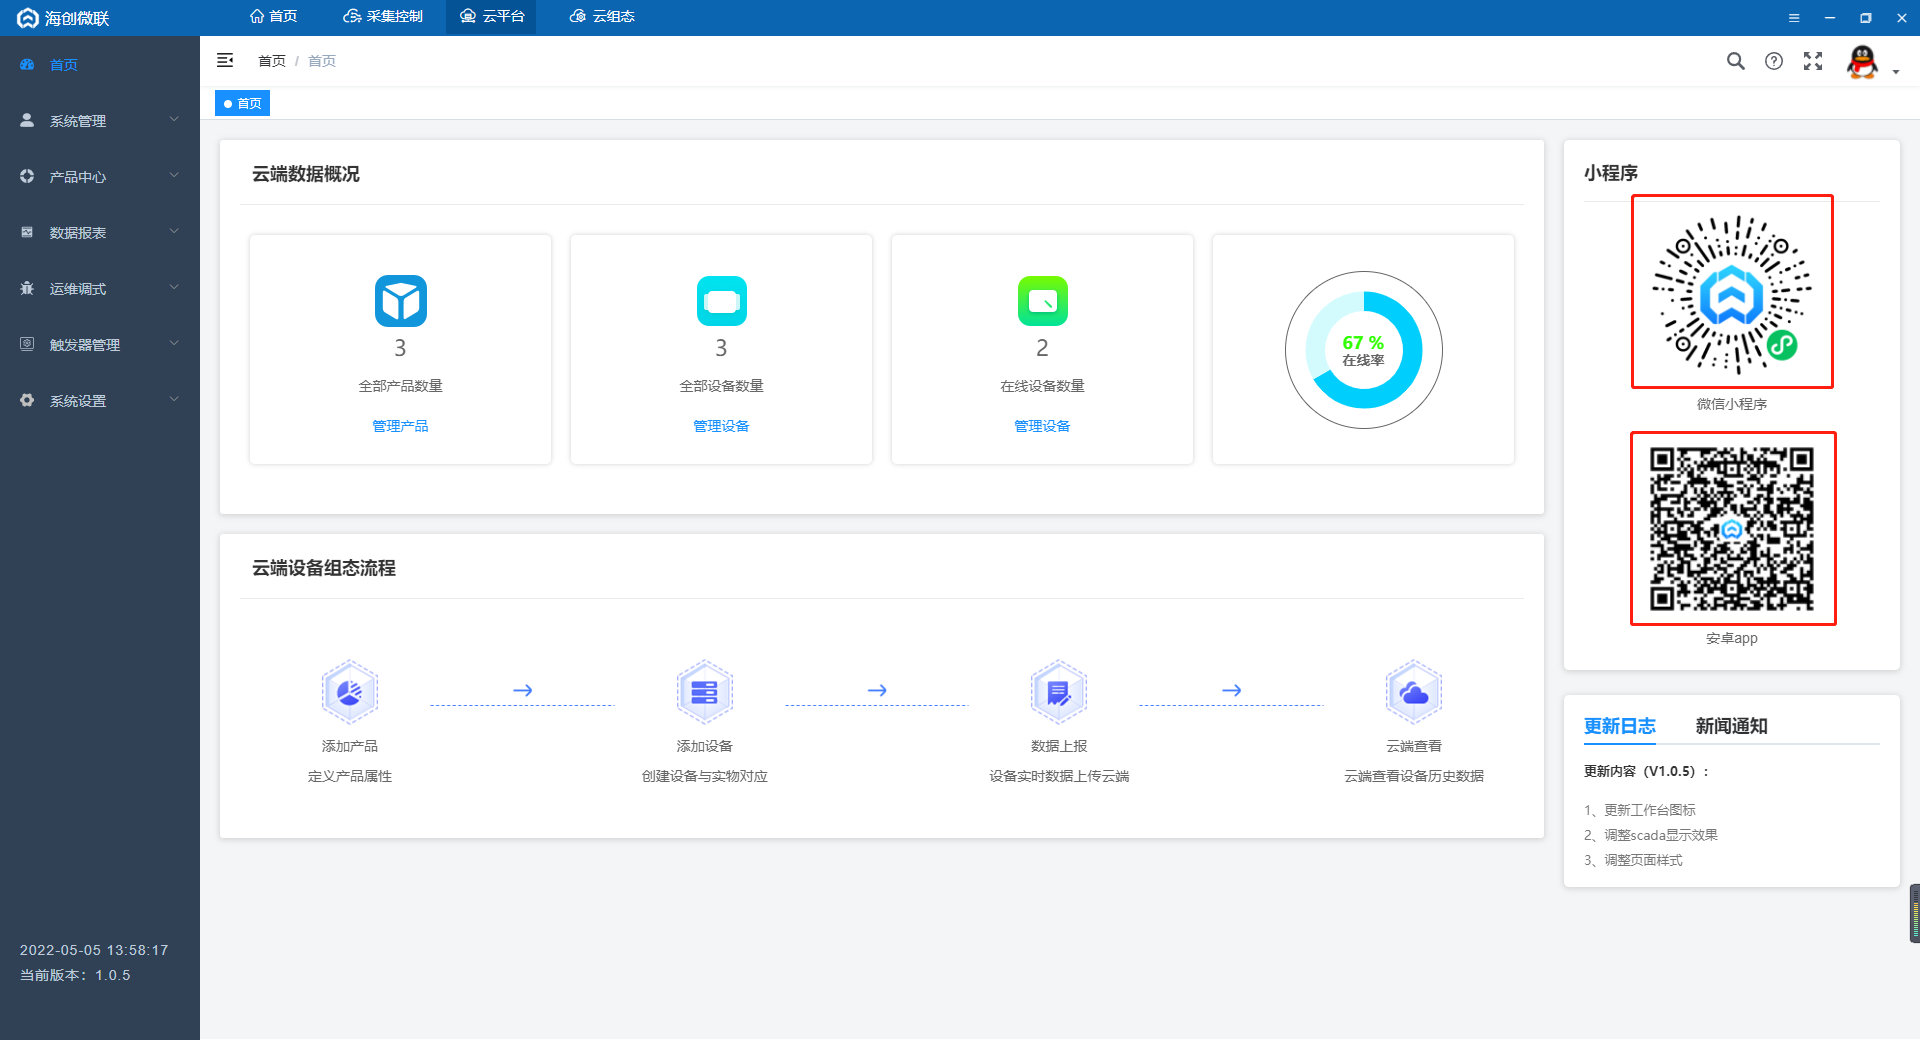Viewport: 1920px width, 1040px height.
Task: Click the 触发器管理 sidebar icon
Action: point(27,344)
